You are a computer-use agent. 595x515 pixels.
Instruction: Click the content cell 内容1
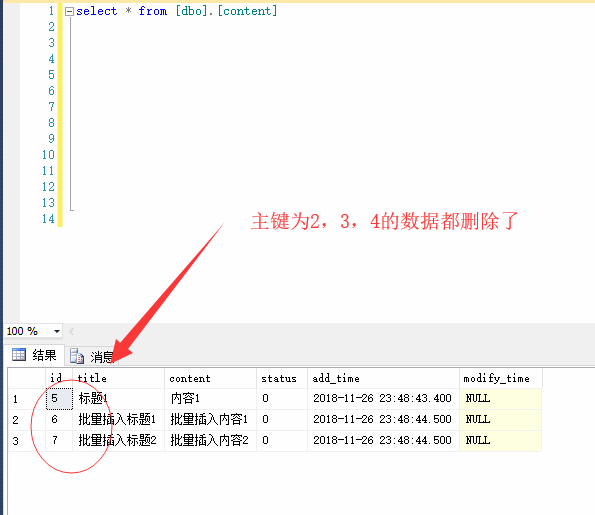tap(211, 398)
